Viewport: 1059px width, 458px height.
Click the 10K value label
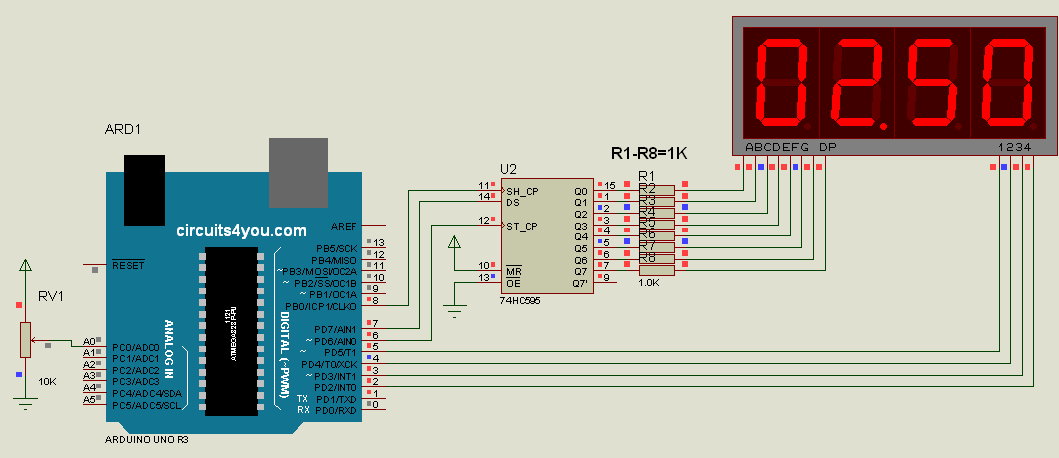47,382
